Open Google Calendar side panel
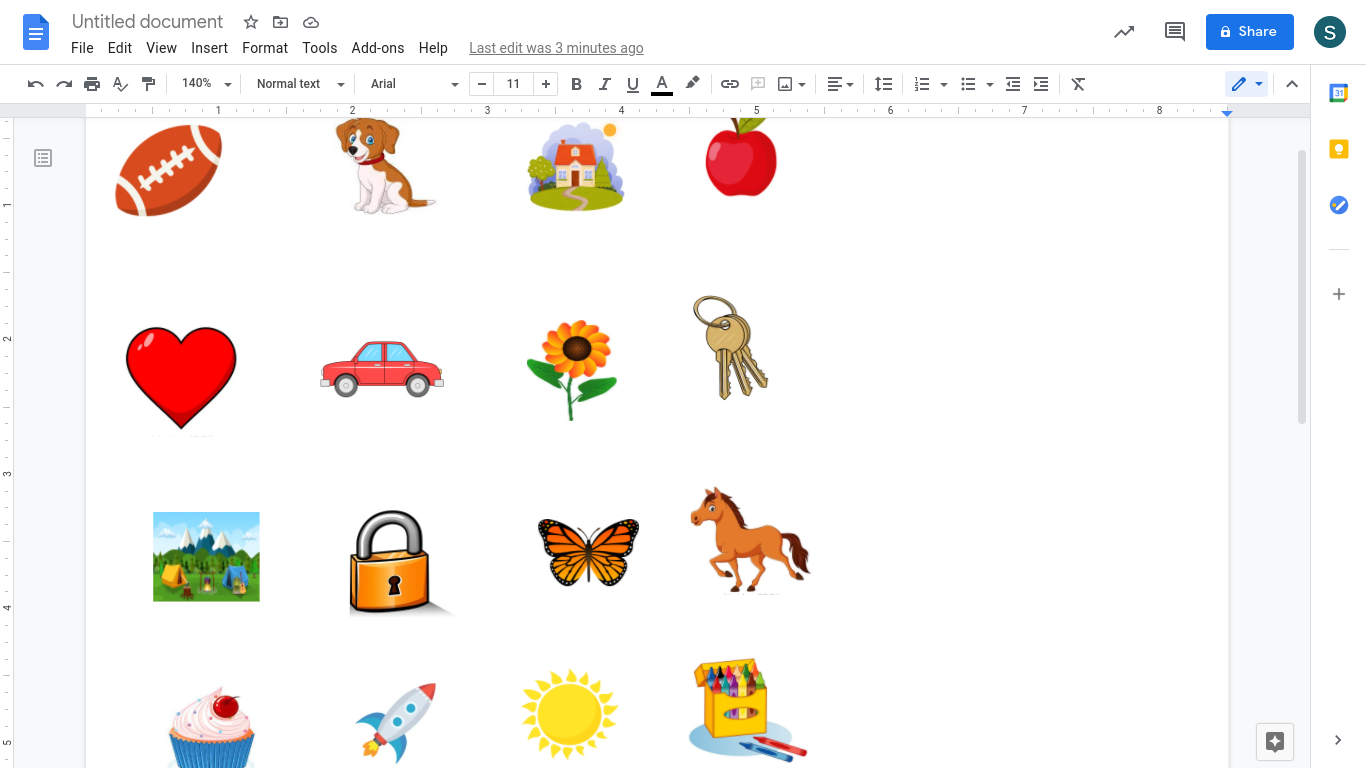The width and height of the screenshot is (1366, 768). 1339,93
